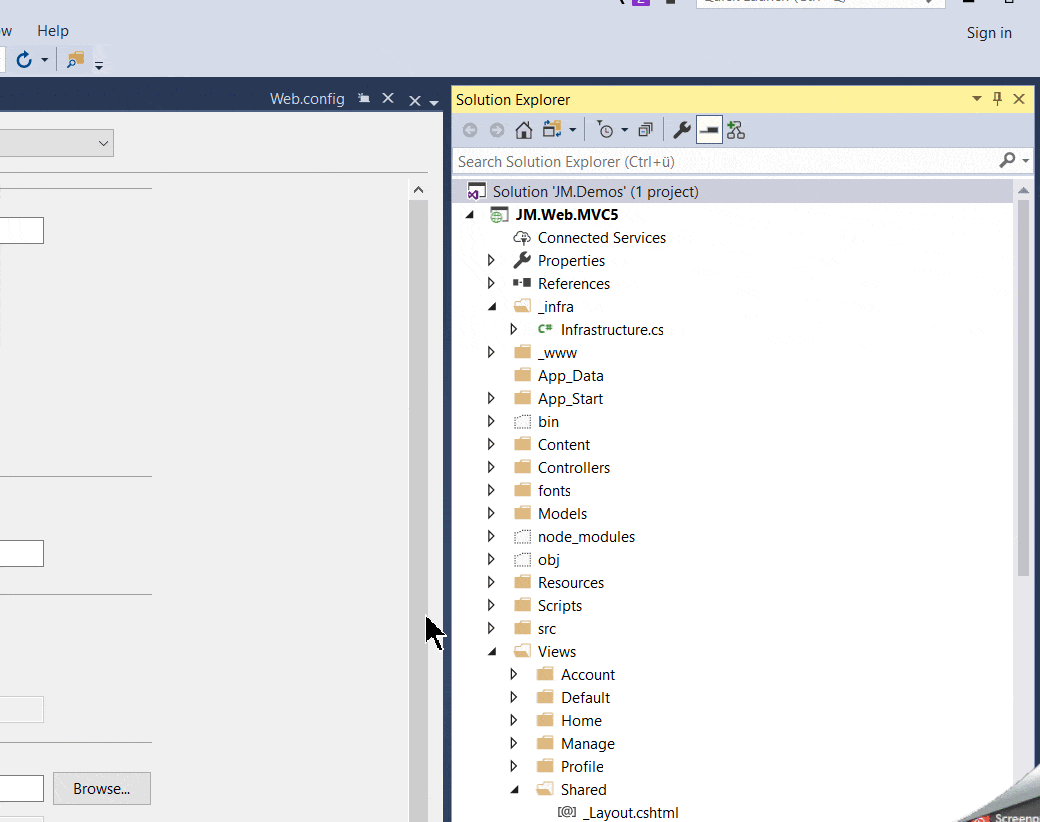This screenshot has height=822, width=1040.
Task: Click the Back arrow in Solution Explorer toolbar
Action: coord(470,130)
